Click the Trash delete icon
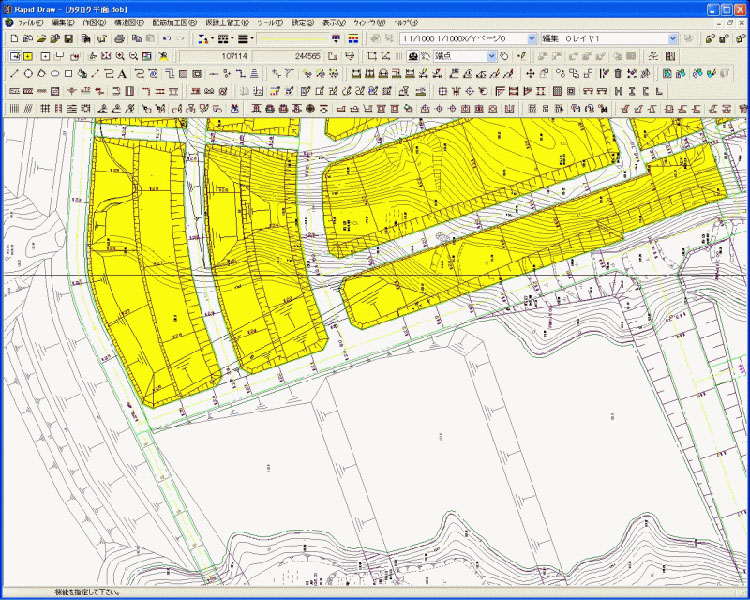Image resolution: width=750 pixels, height=600 pixels. click(618, 73)
